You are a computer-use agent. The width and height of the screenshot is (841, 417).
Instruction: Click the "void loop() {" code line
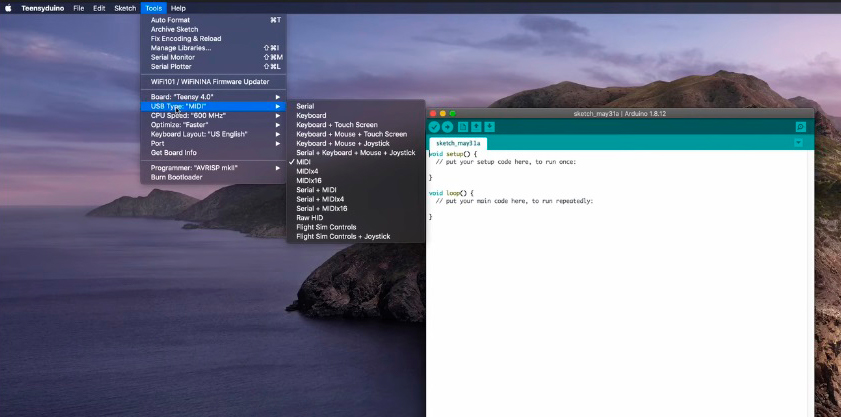[451, 193]
